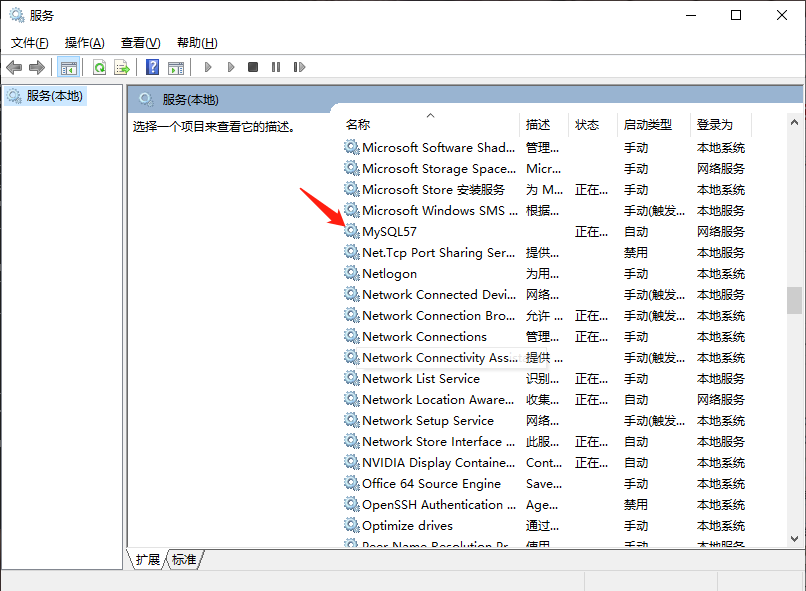Click 禁用 startup type of OpenSSH Authentication

click(636, 505)
